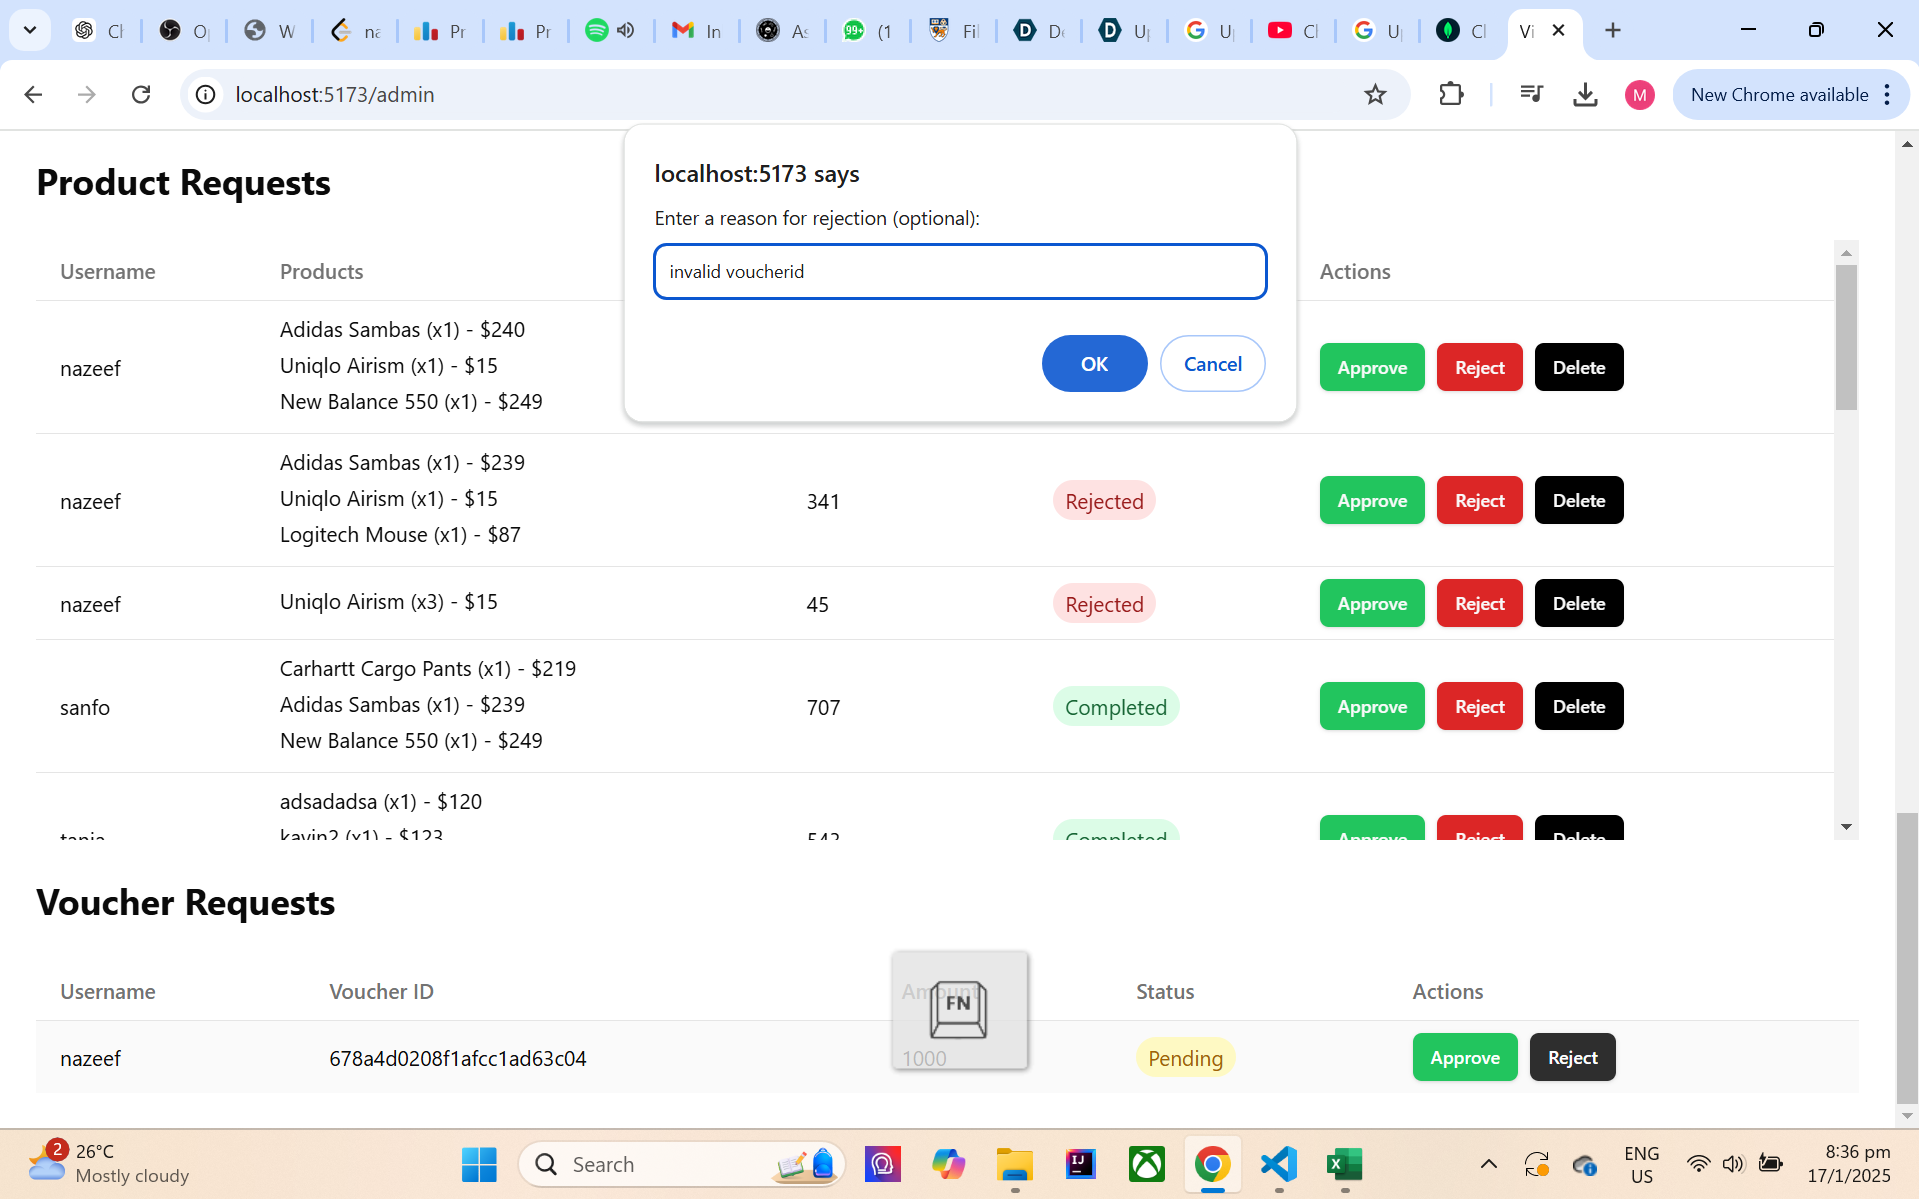Click the taskbar Search box

682,1164
